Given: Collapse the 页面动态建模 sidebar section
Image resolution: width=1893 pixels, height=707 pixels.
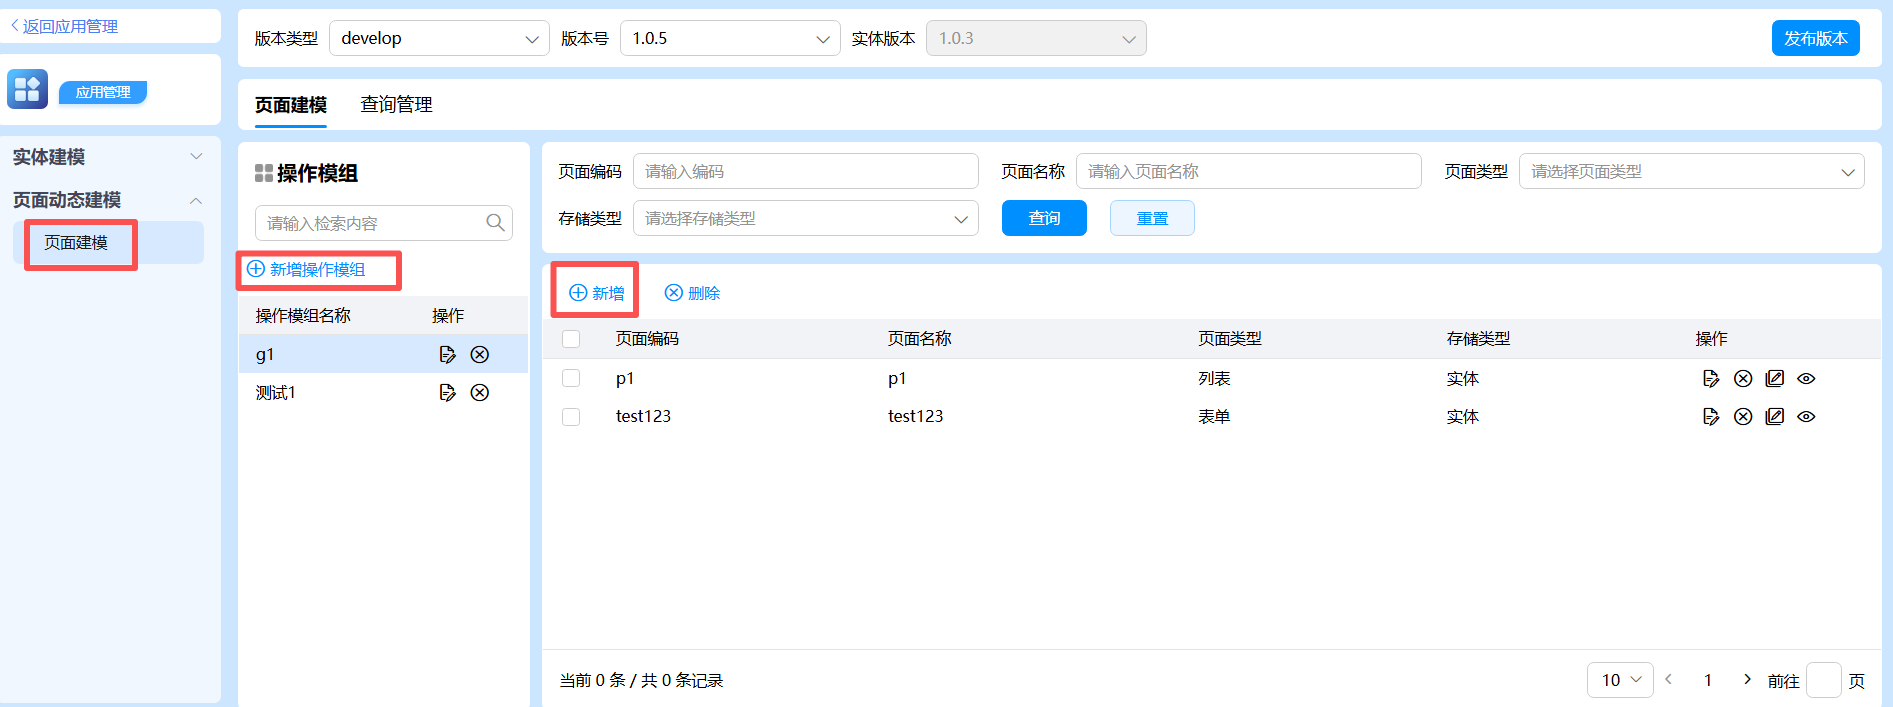Looking at the screenshot, I should (x=196, y=200).
